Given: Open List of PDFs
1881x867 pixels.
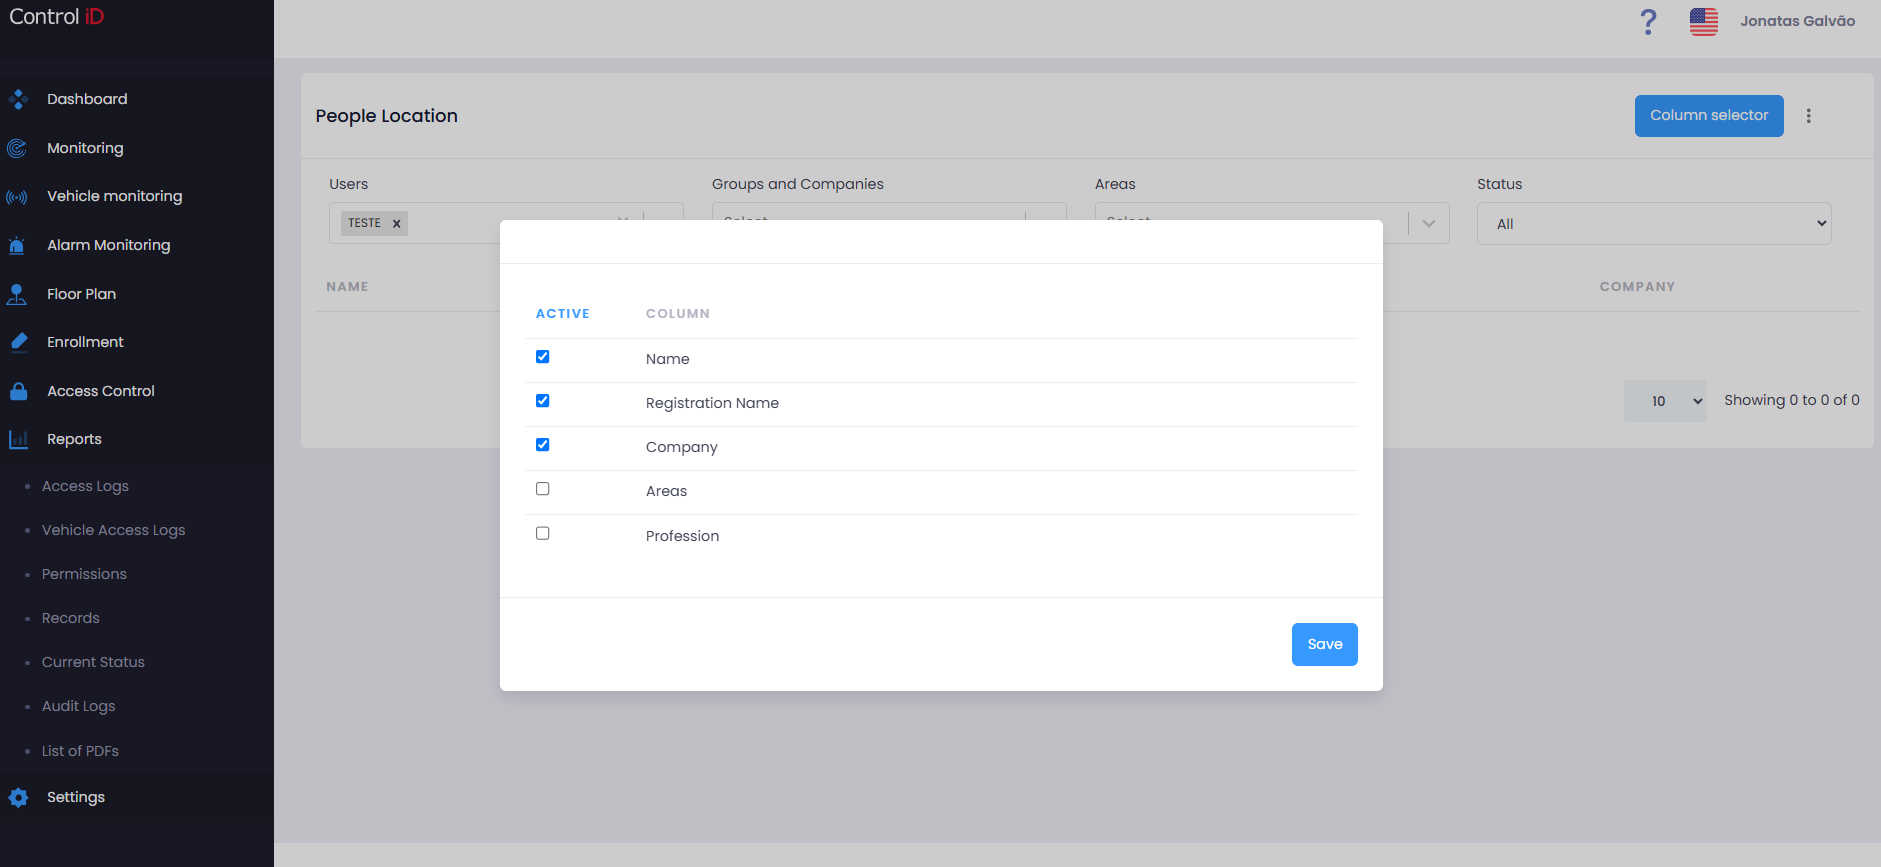Looking at the screenshot, I should point(80,751).
